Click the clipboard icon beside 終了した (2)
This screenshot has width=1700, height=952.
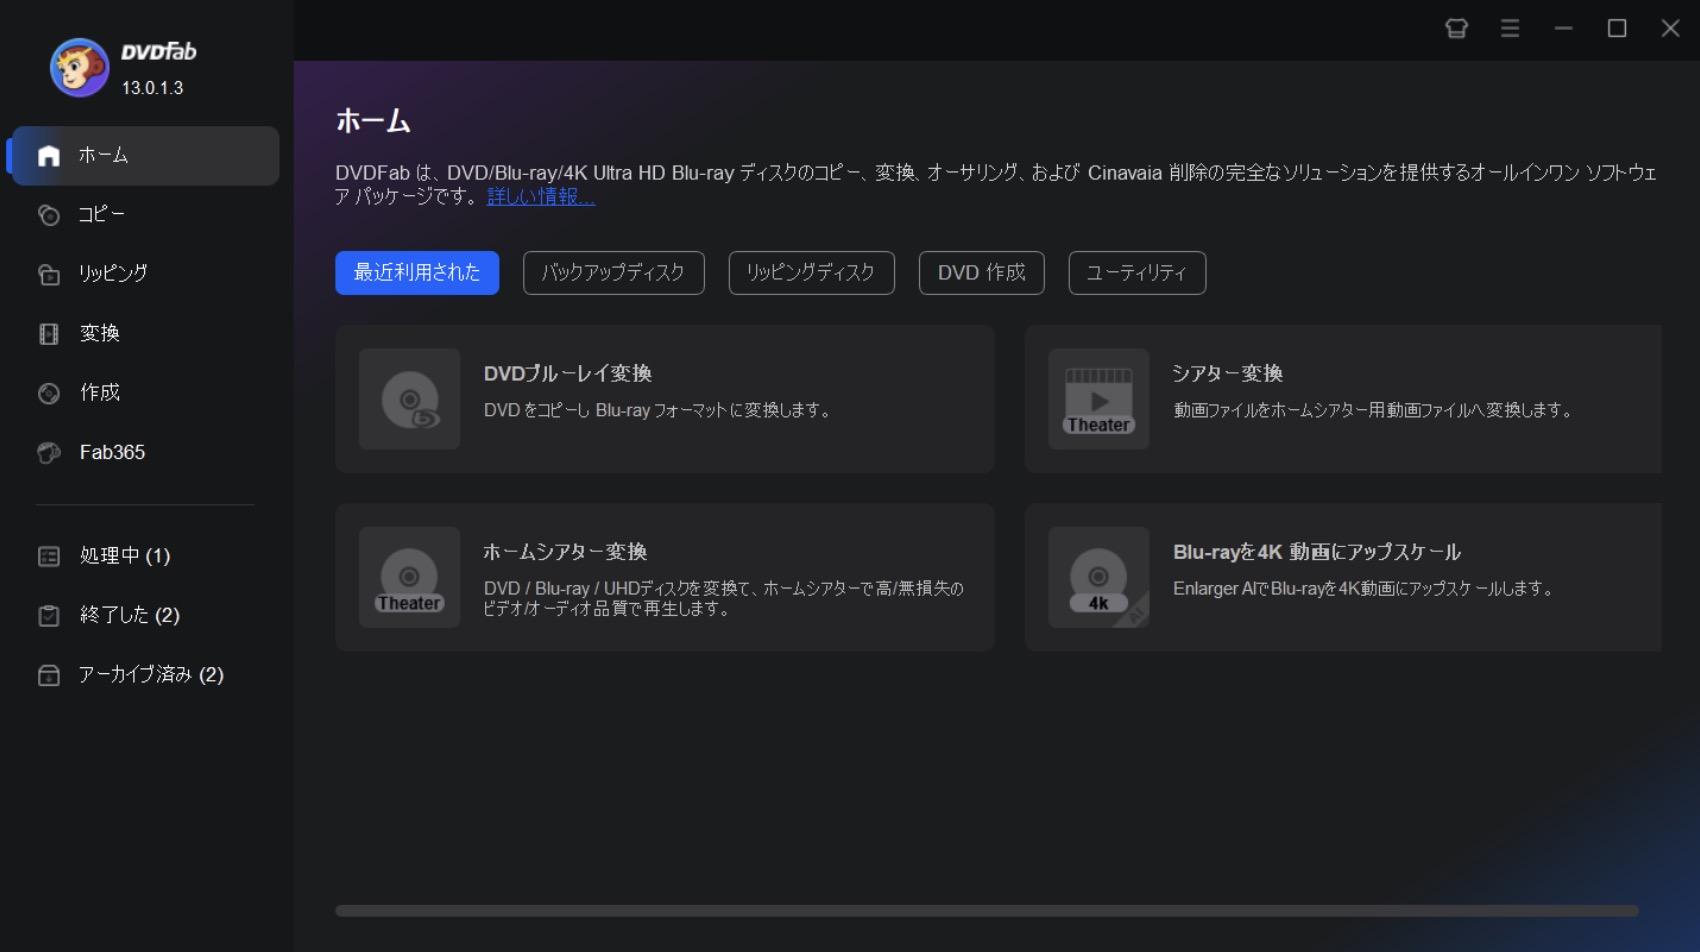[x=49, y=615]
